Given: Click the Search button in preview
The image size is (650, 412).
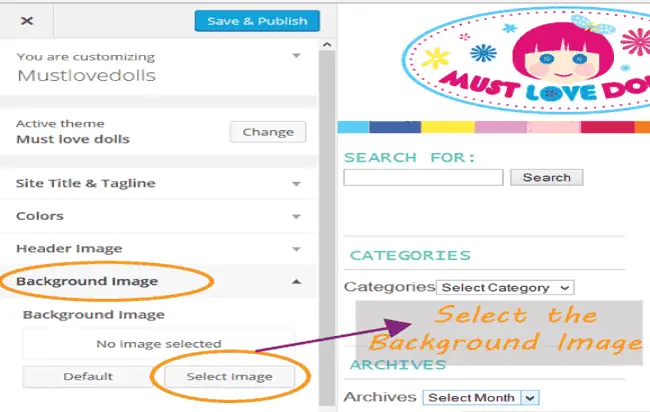Looking at the screenshot, I should pos(546,177).
